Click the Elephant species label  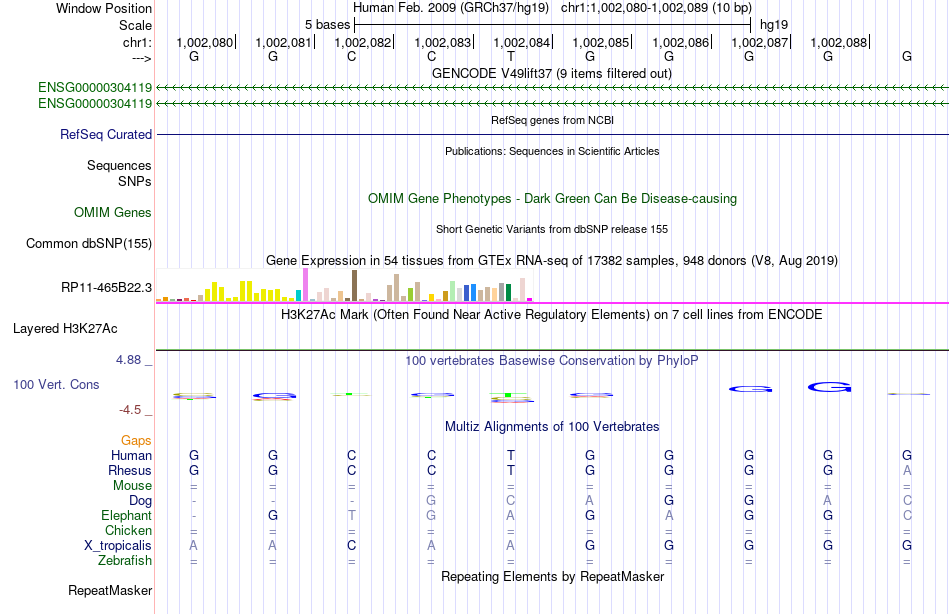coord(127,515)
